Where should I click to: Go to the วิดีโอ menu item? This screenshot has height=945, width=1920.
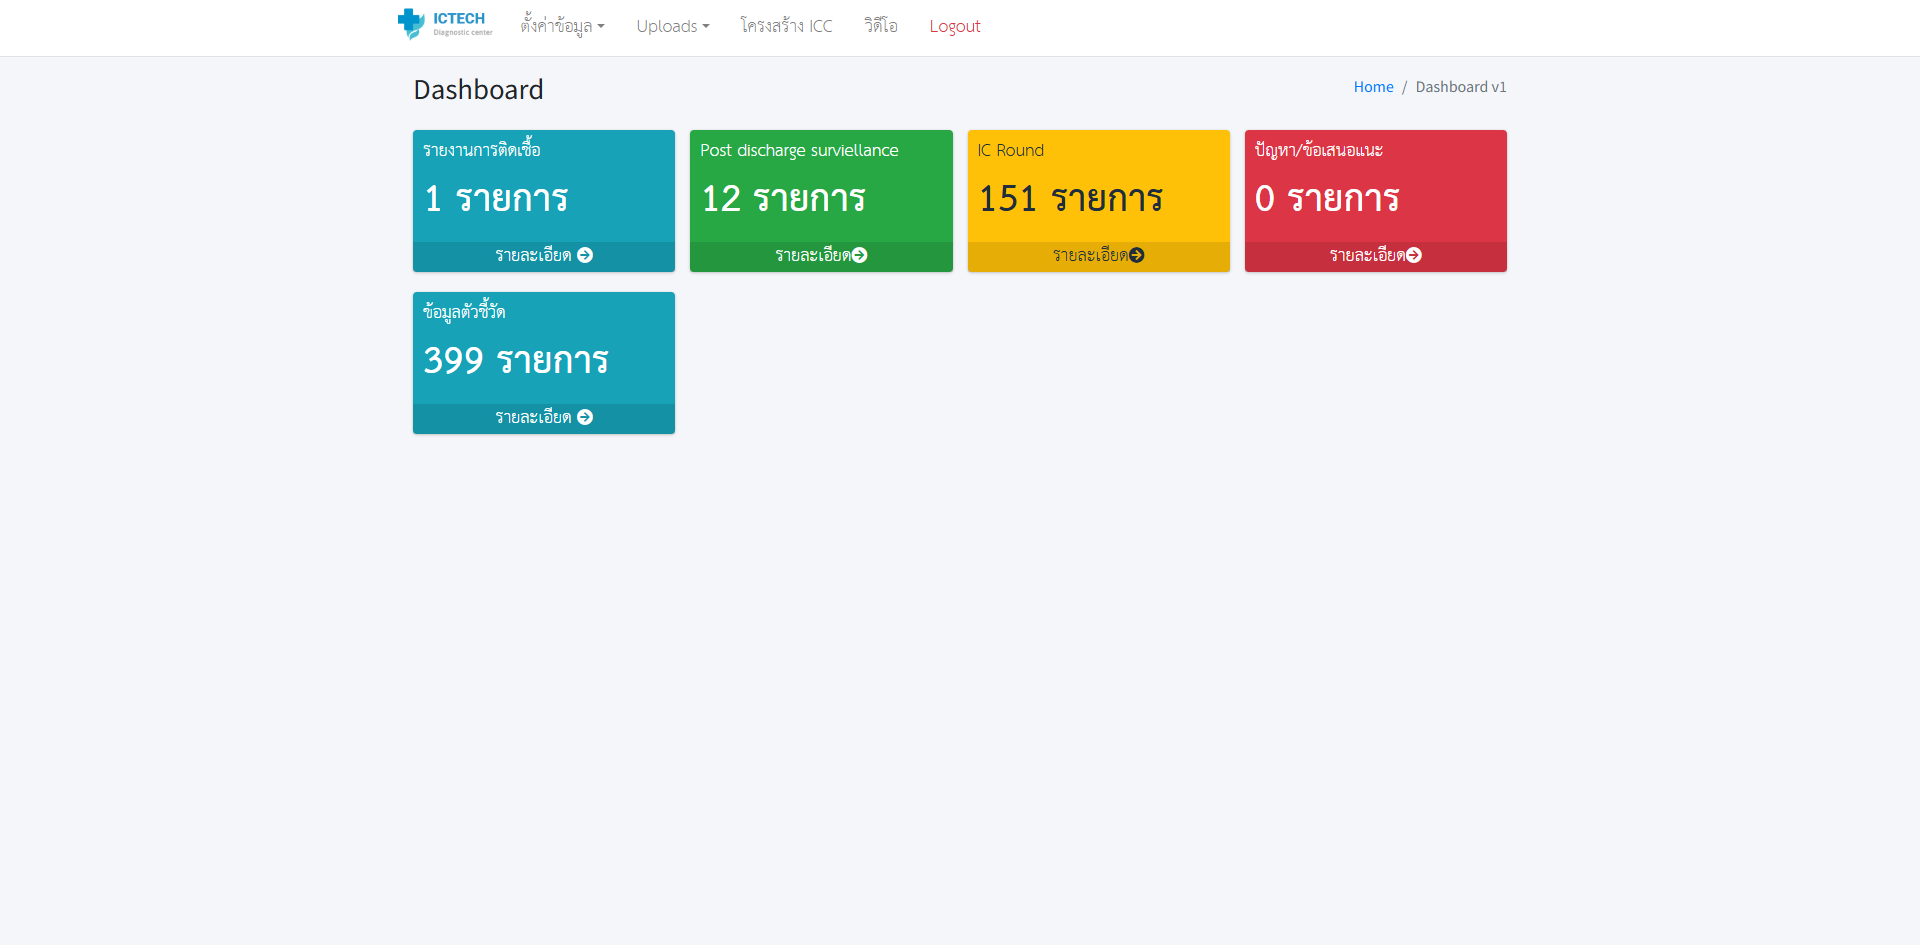tap(881, 26)
